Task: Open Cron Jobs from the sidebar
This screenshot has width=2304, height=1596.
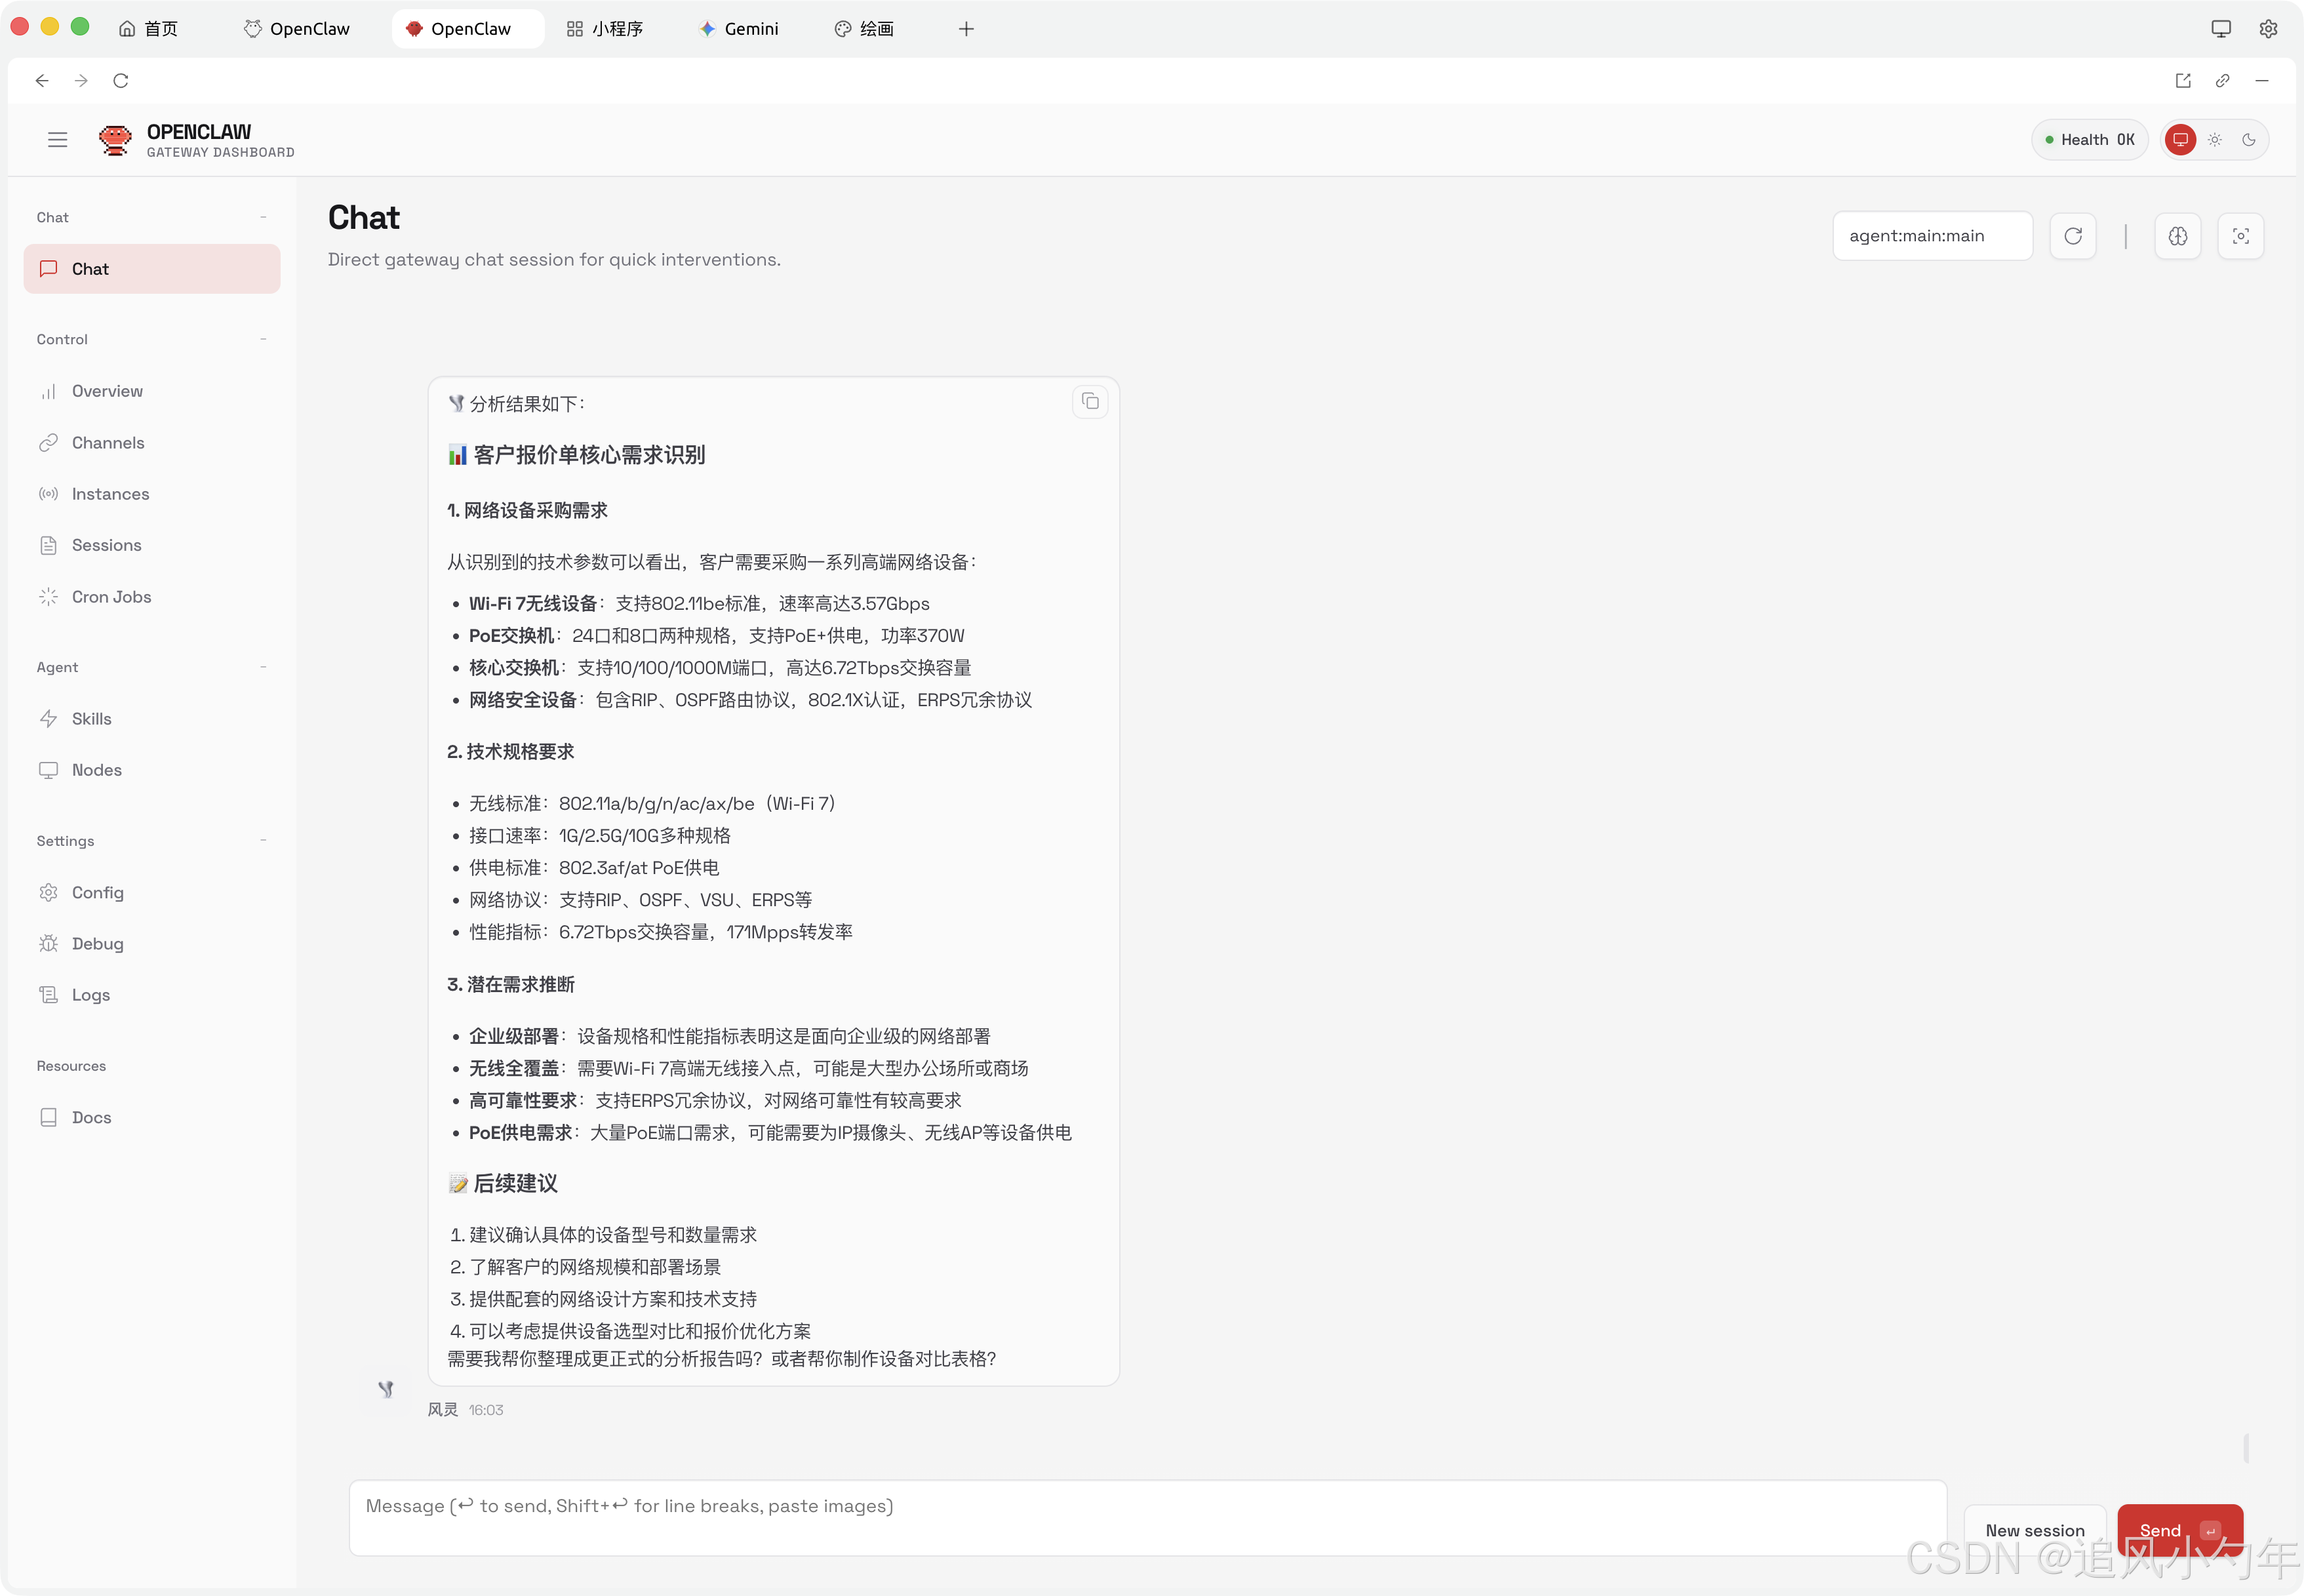Action: [x=111, y=597]
